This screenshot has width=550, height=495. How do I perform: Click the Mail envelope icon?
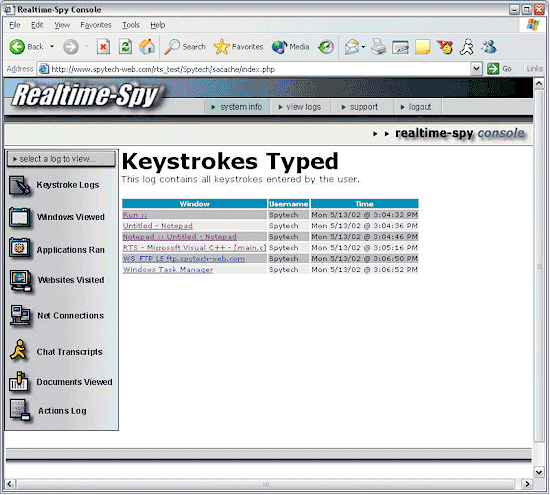352,47
